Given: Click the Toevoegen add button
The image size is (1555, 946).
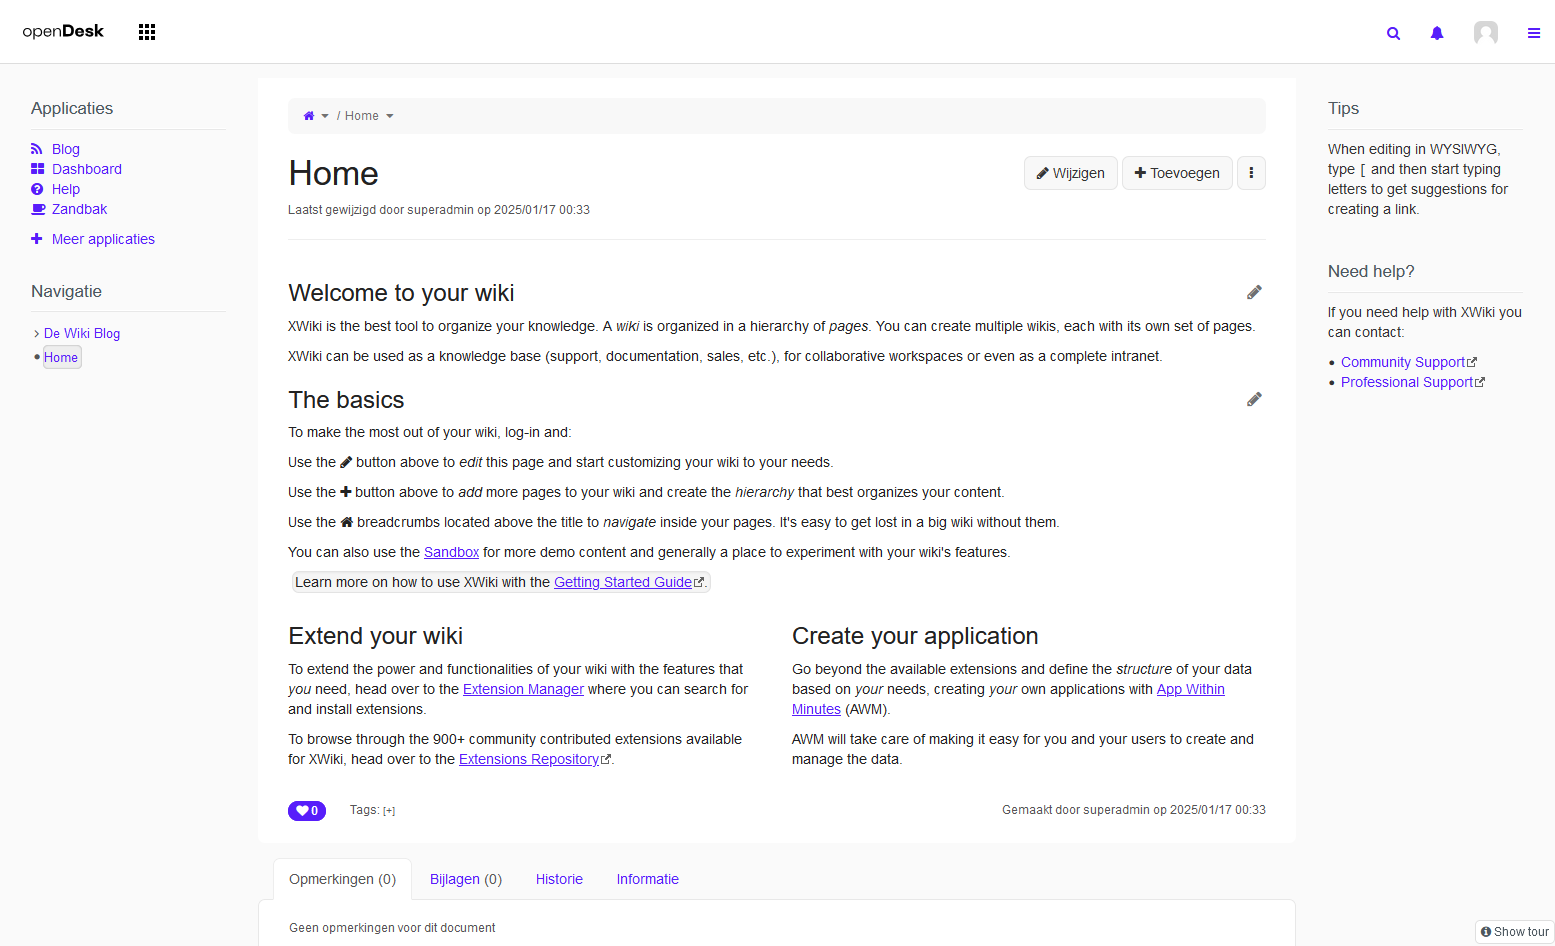Looking at the screenshot, I should [x=1177, y=173].
